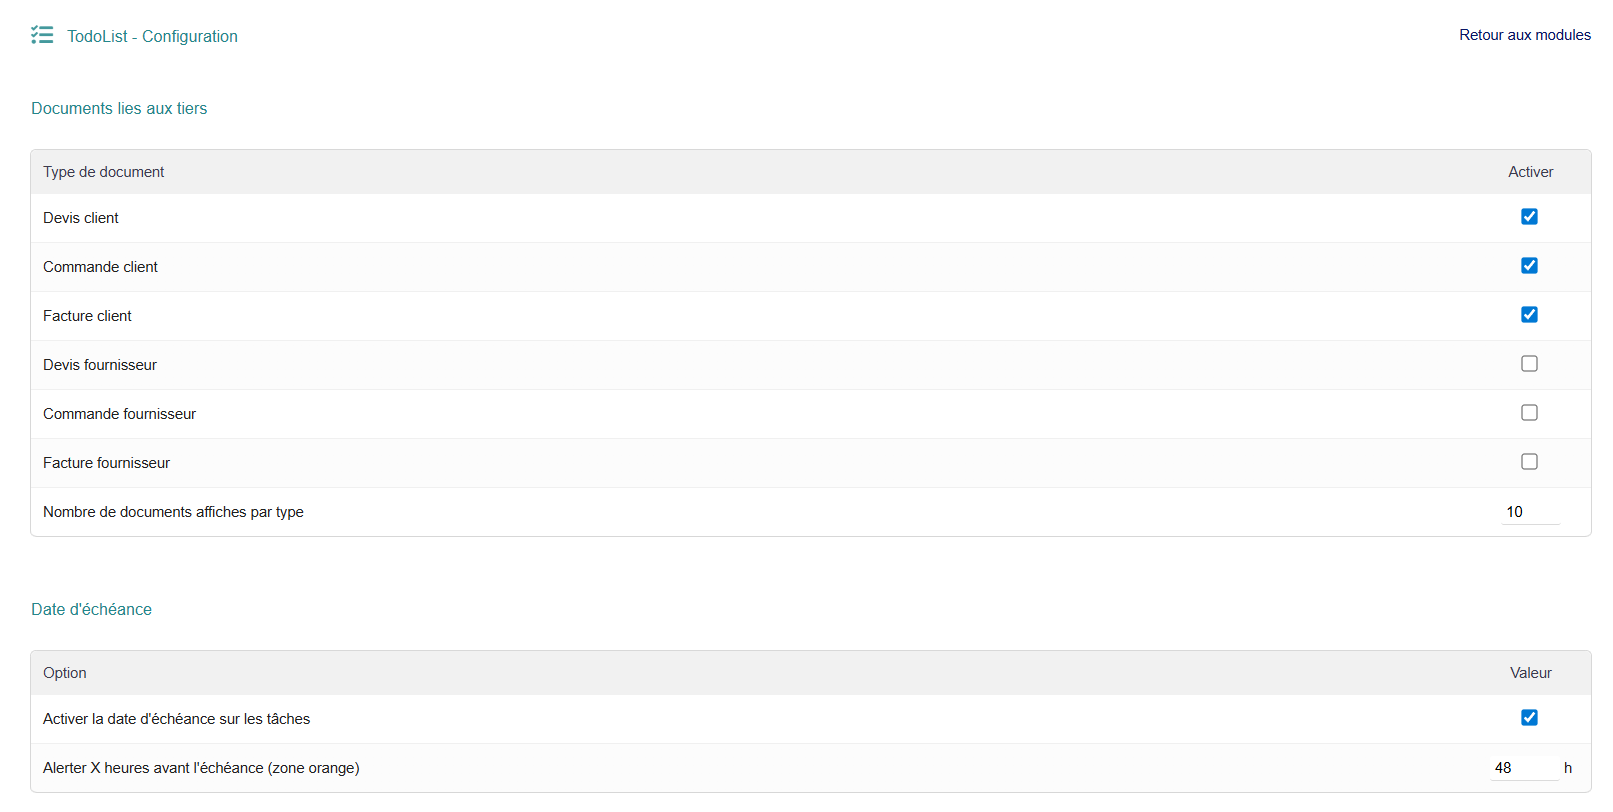Disable the Commande client checkbox
The height and width of the screenshot is (812, 1613).
click(1529, 266)
